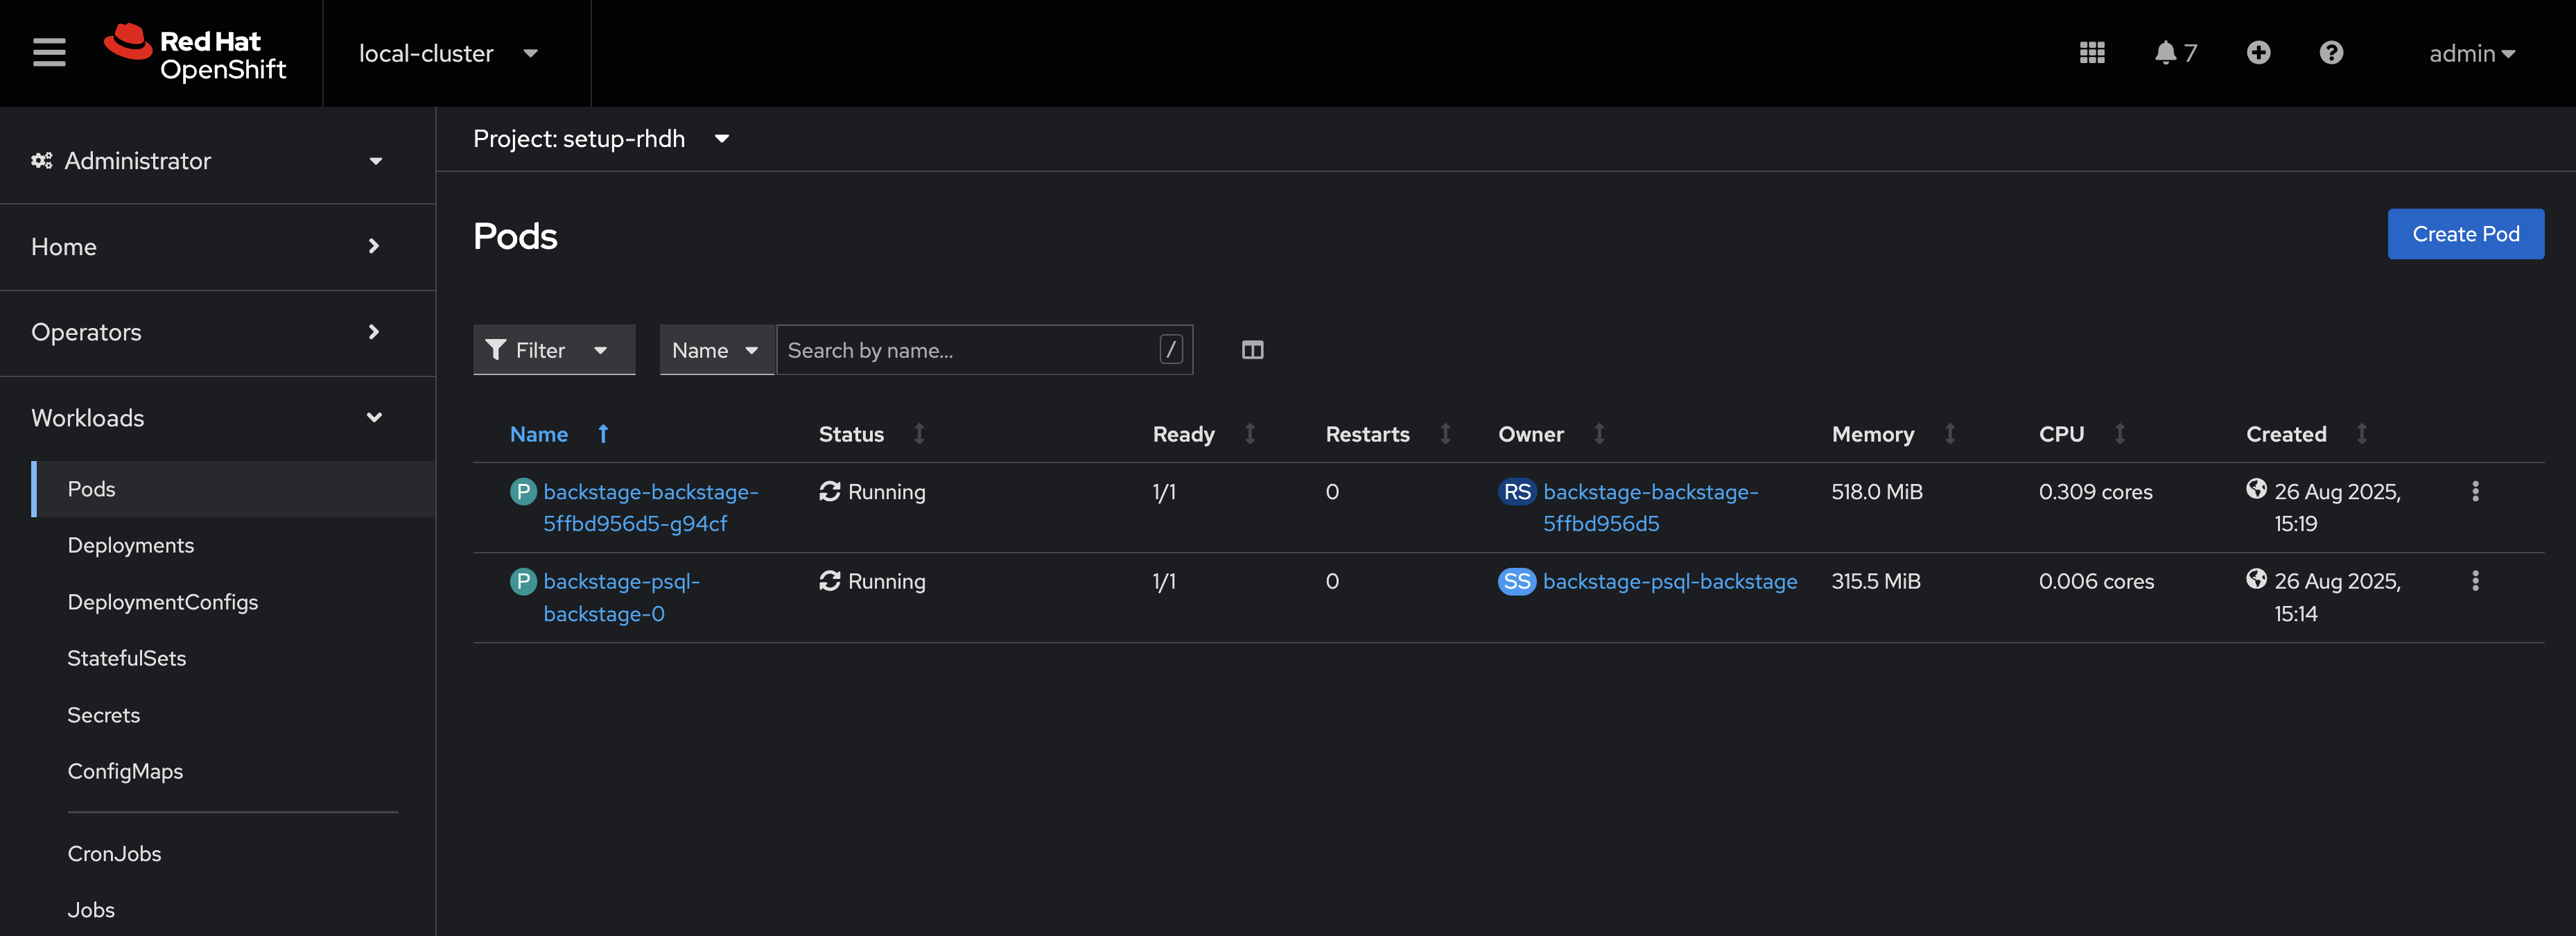Click the Create Pod button

coord(2465,234)
